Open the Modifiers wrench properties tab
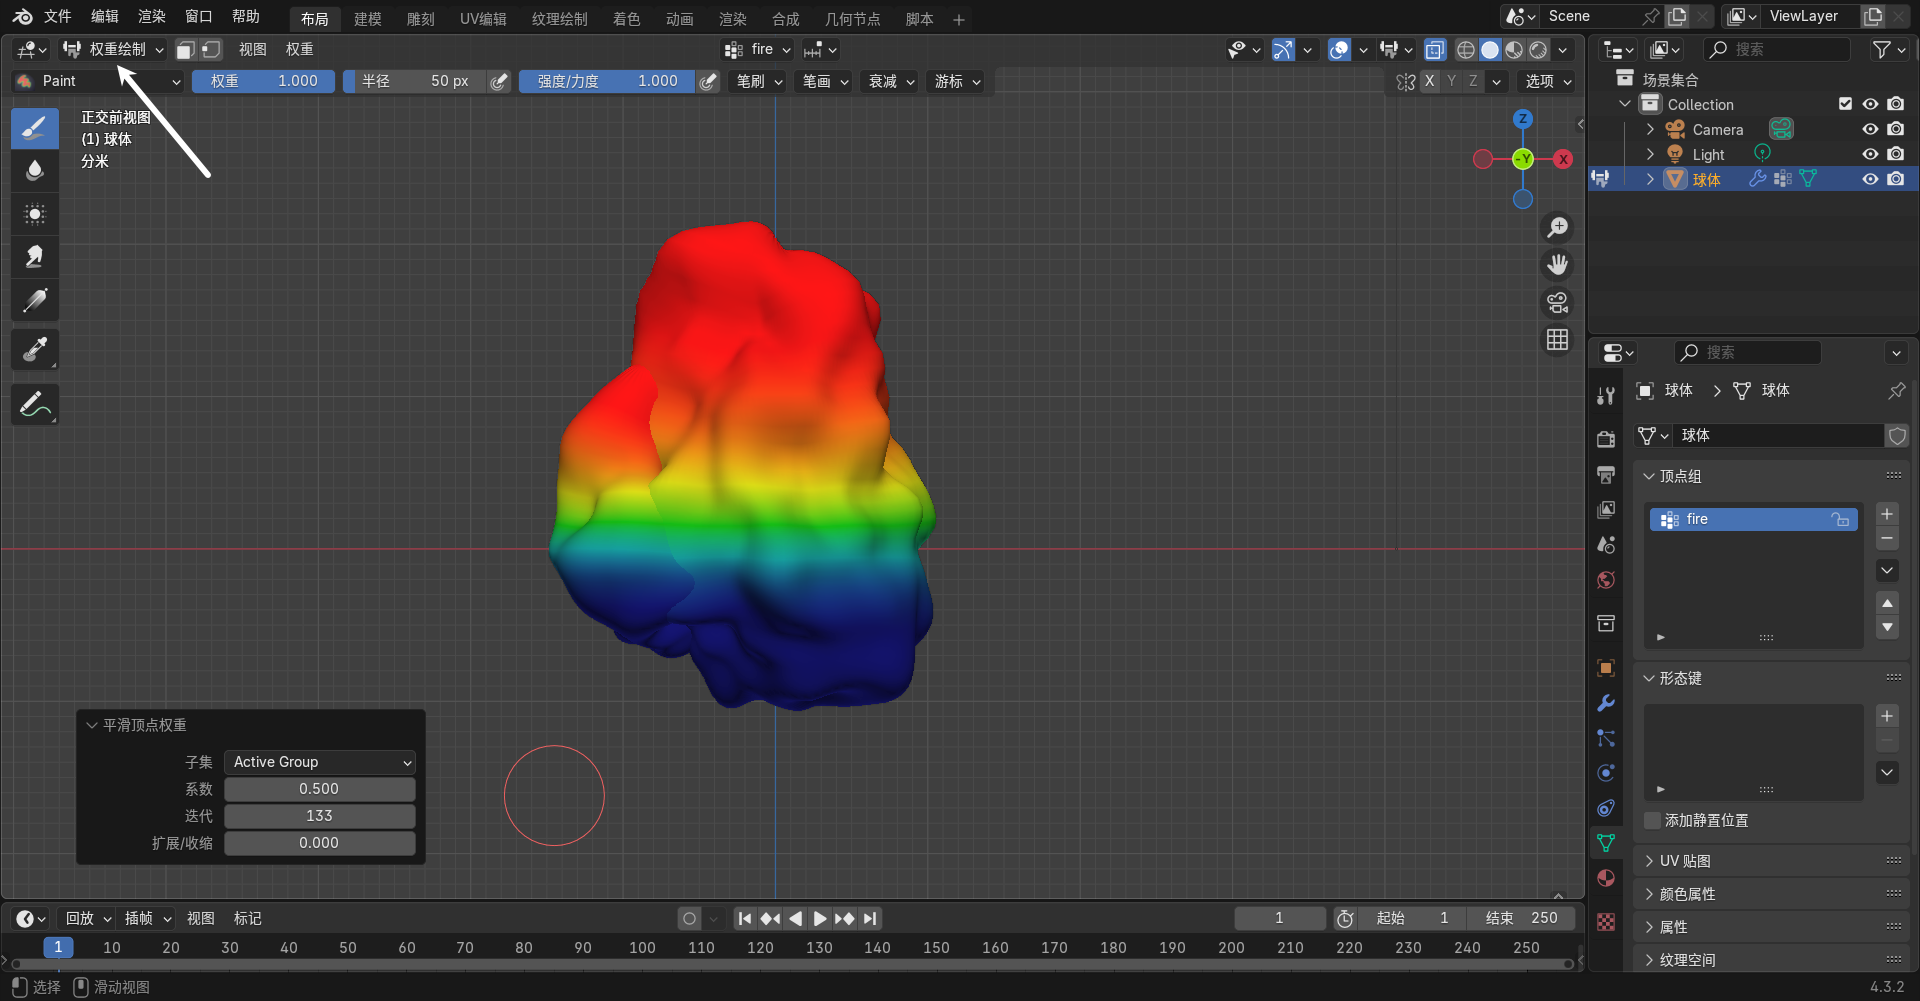This screenshot has height=1001, width=1920. (x=1606, y=703)
